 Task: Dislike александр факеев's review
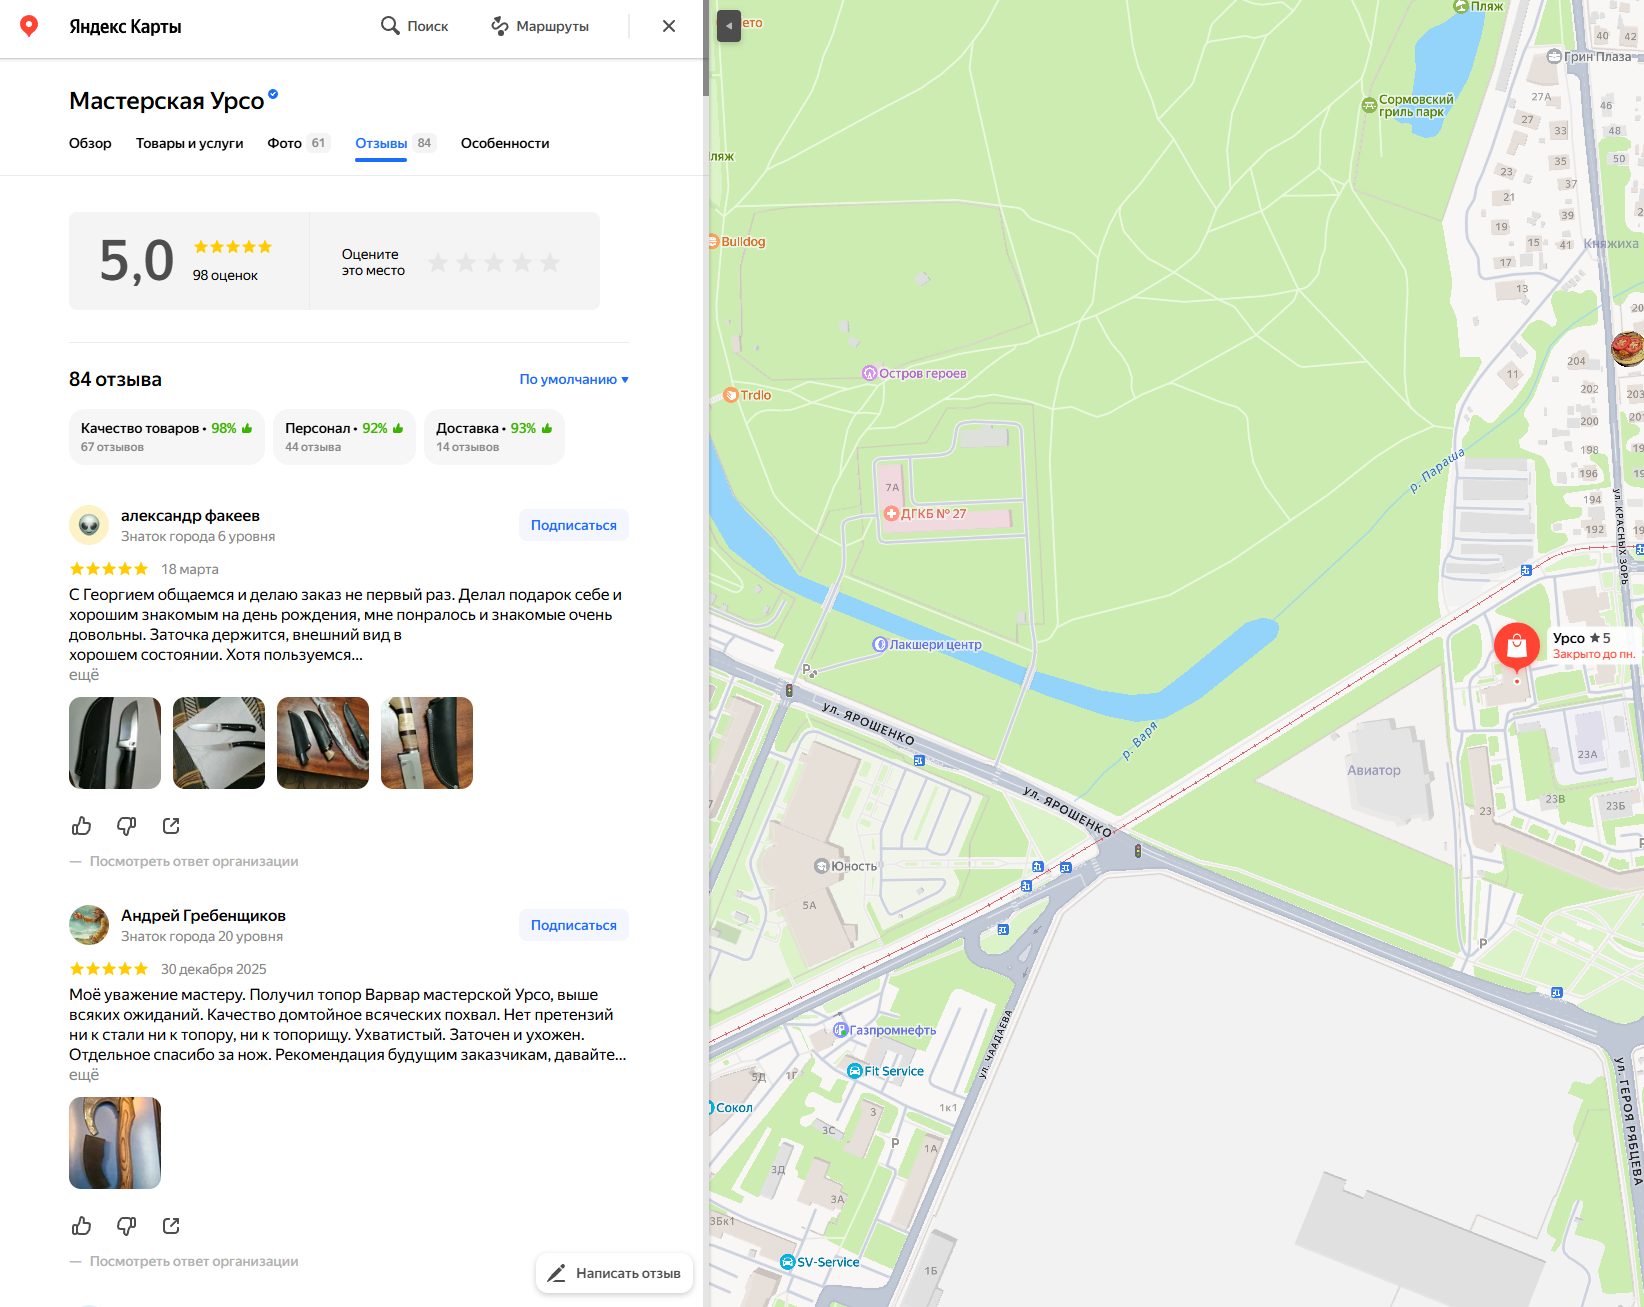[126, 826]
